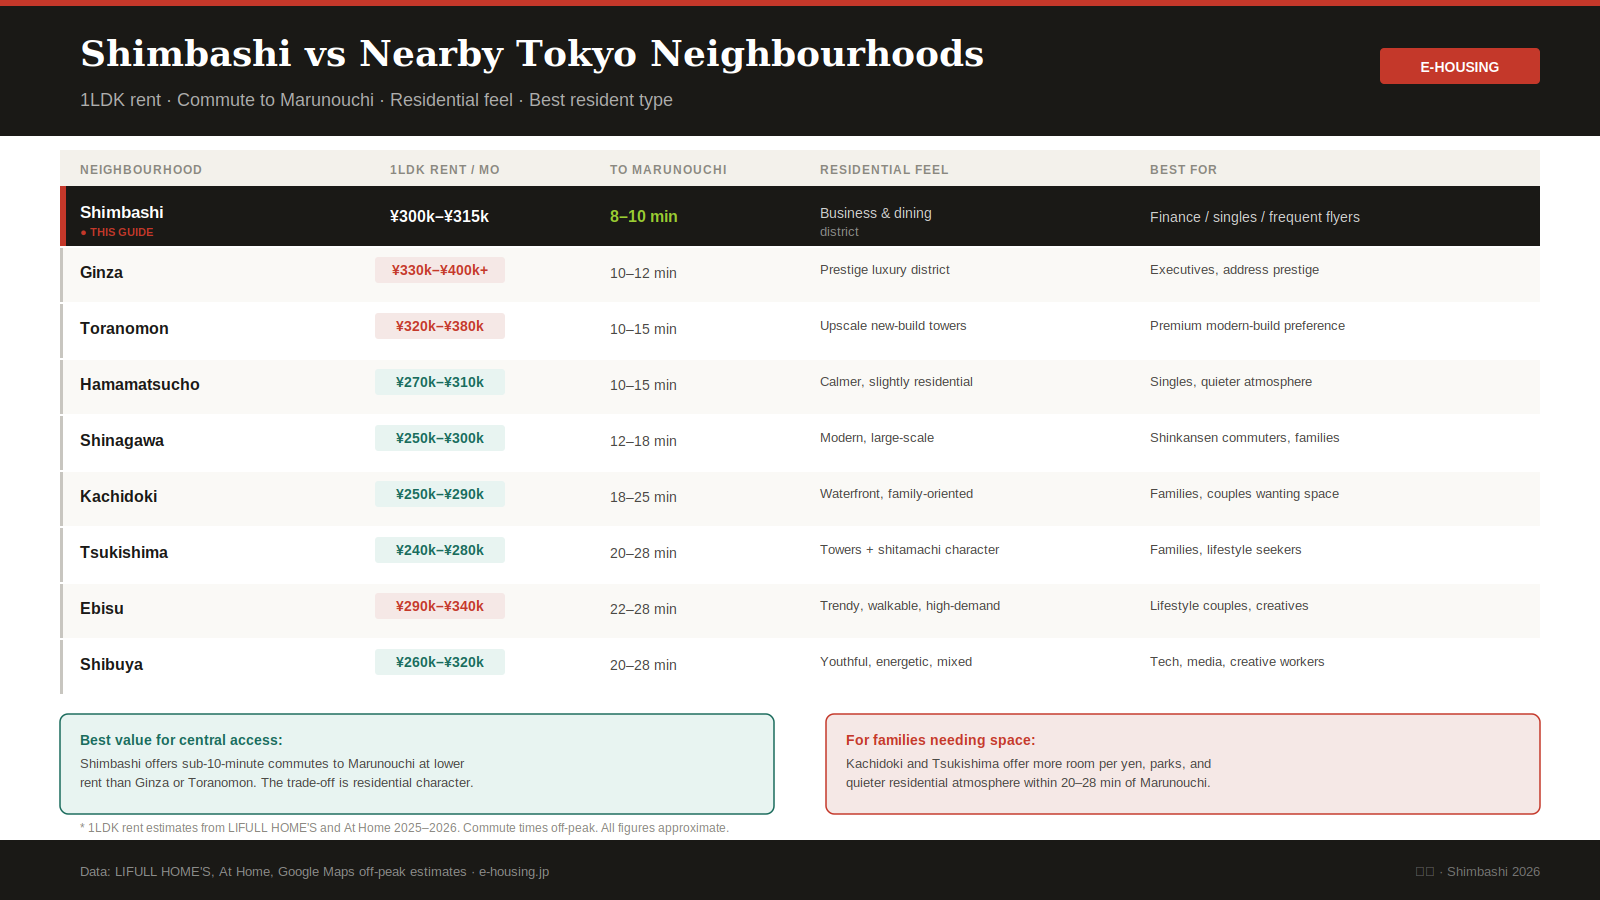Click Shinagawa rent badge ¥250k–¥300k
This screenshot has width=1600, height=900.
(x=440, y=438)
